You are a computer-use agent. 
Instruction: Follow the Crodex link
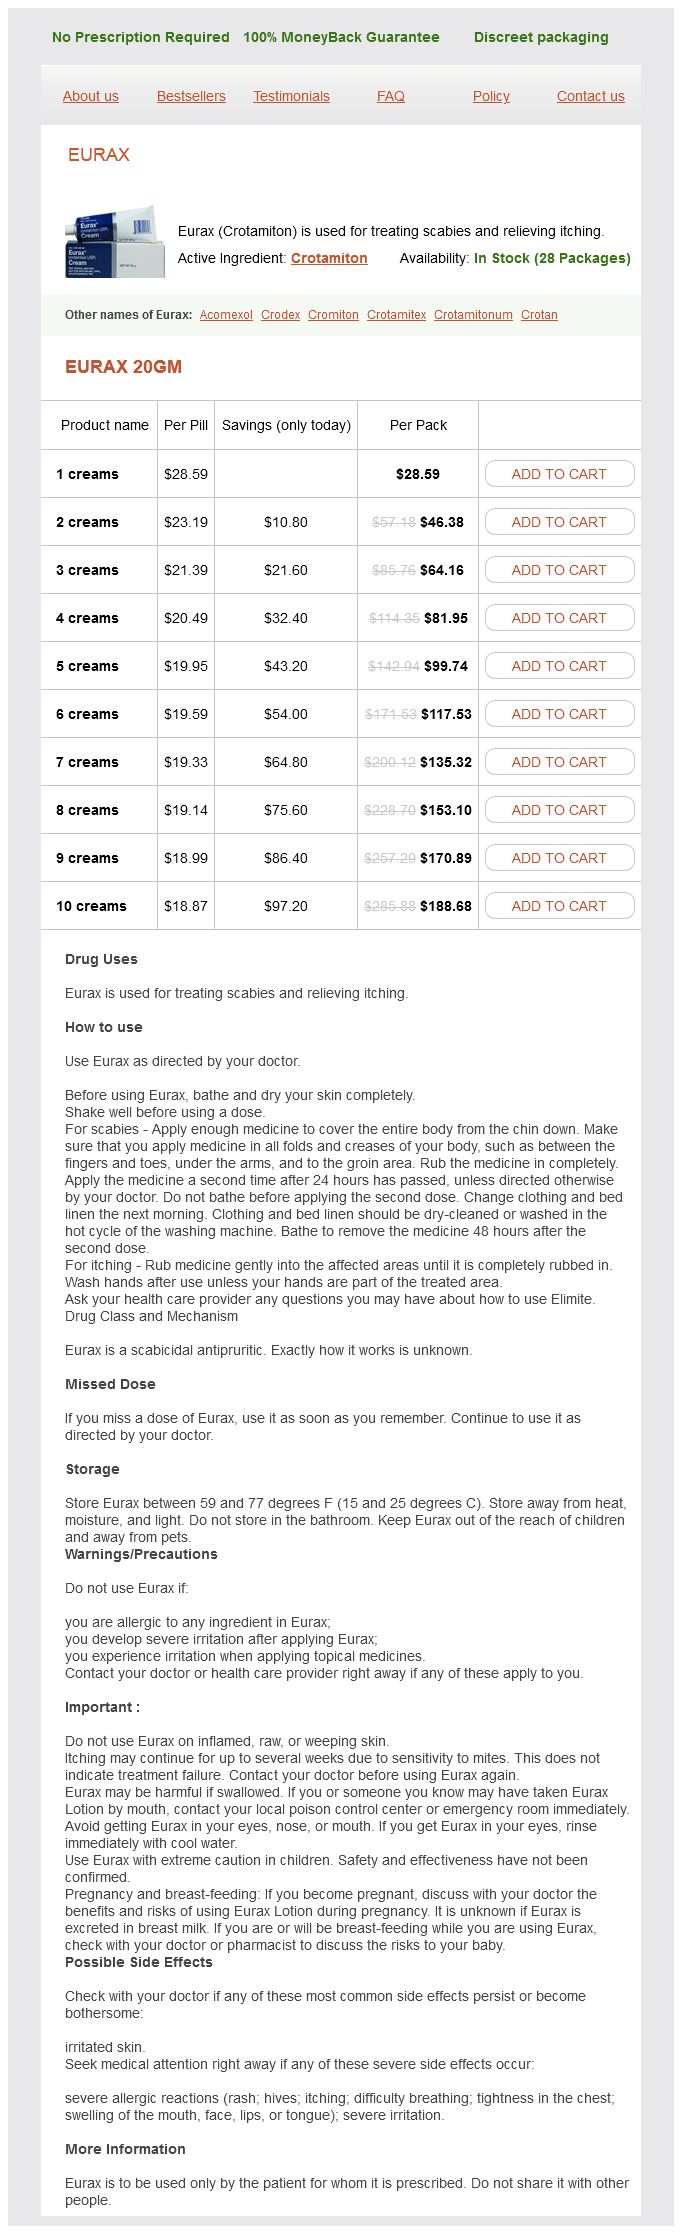(x=281, y=315)
